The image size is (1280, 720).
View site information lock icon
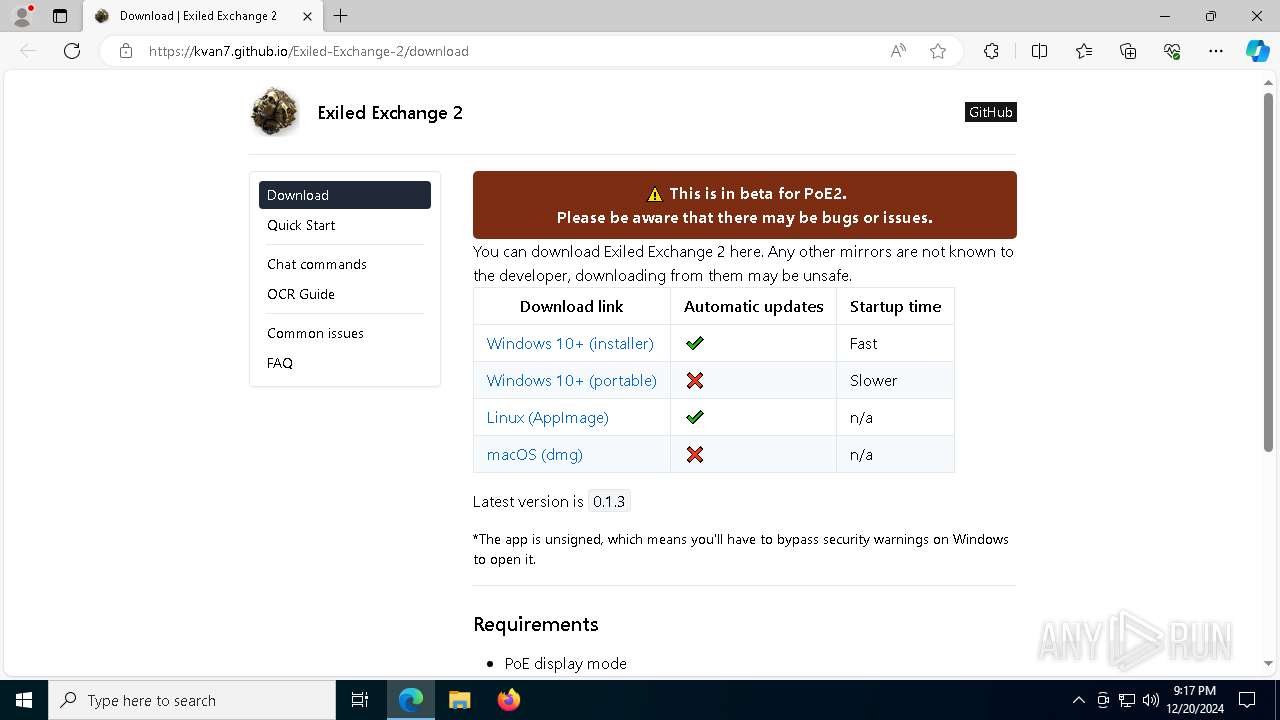126,51
